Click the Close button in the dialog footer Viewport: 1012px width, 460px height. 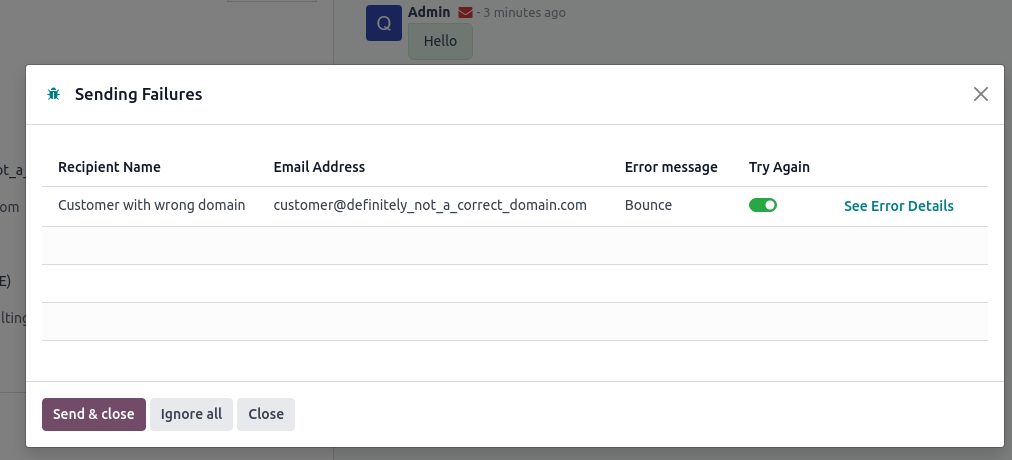tap(266, 414)
